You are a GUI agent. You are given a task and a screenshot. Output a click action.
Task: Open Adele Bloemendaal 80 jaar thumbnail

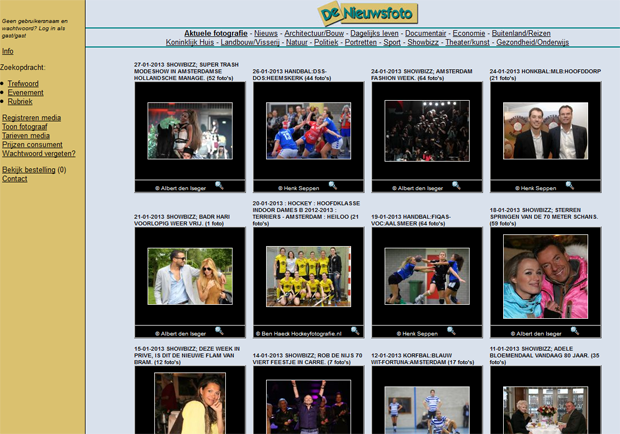pos(545,410)
